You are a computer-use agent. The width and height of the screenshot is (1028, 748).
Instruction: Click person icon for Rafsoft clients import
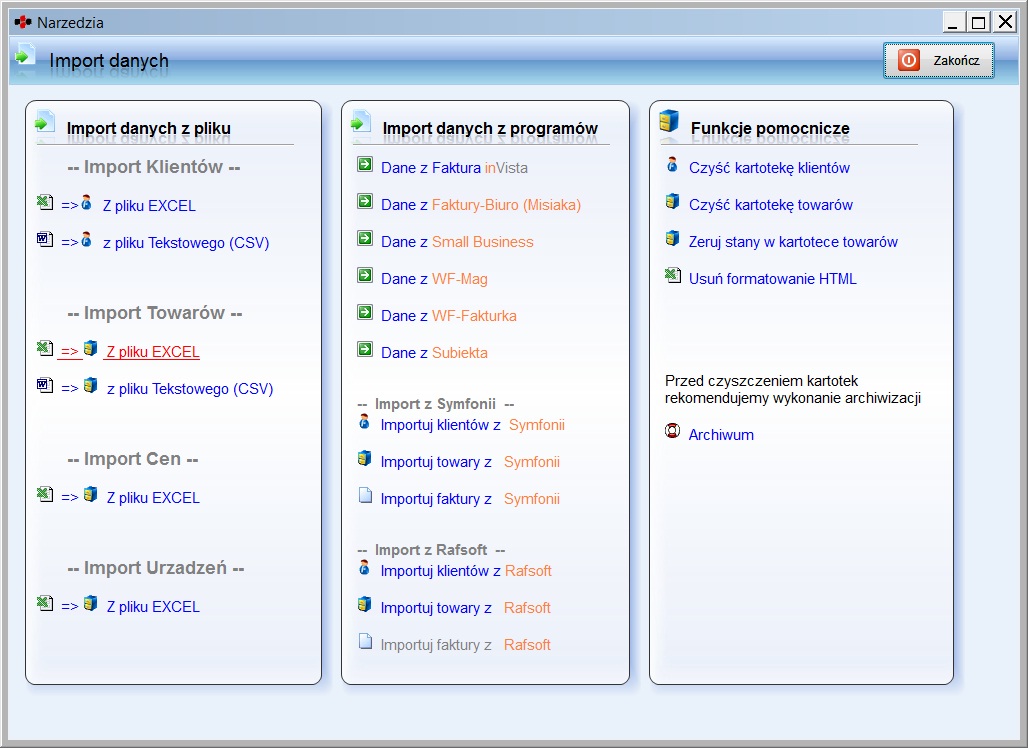tap(365, 568)
